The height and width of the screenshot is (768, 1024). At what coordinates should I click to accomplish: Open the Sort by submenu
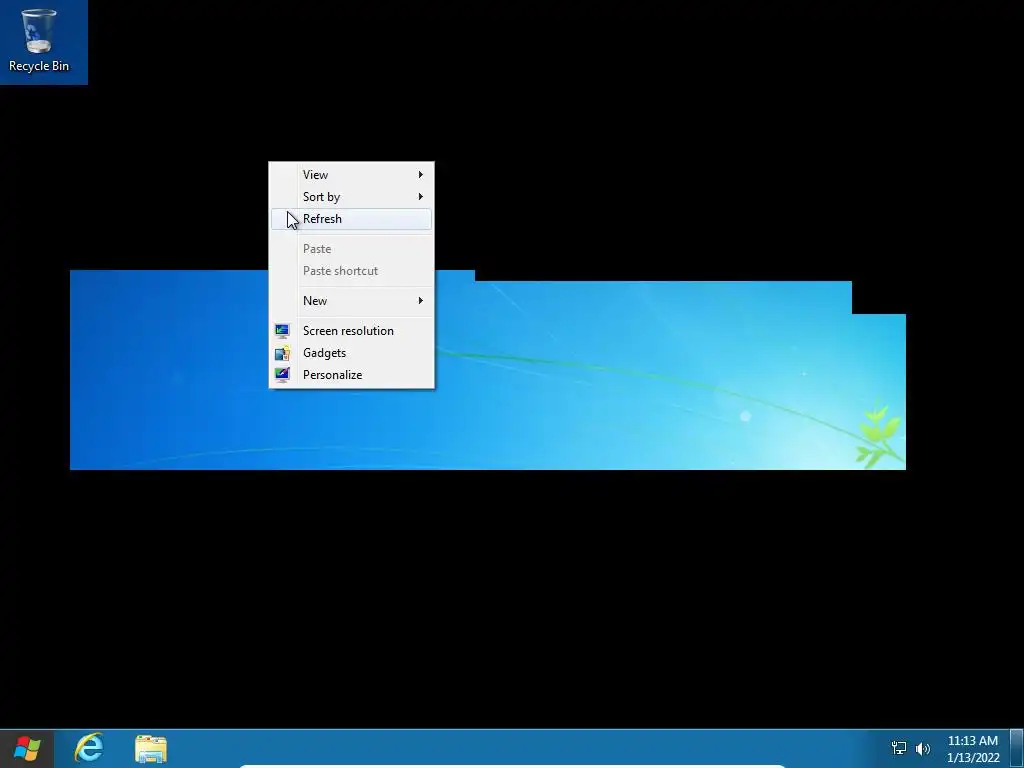(x=351, y=197)
